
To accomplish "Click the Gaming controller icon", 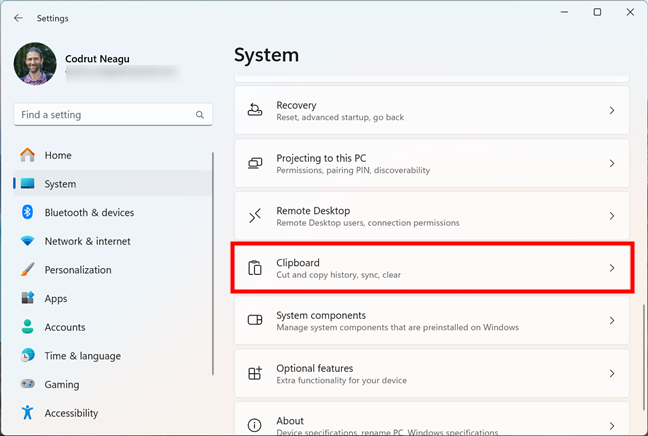I will pyautogui.click(x=28, y=384).
